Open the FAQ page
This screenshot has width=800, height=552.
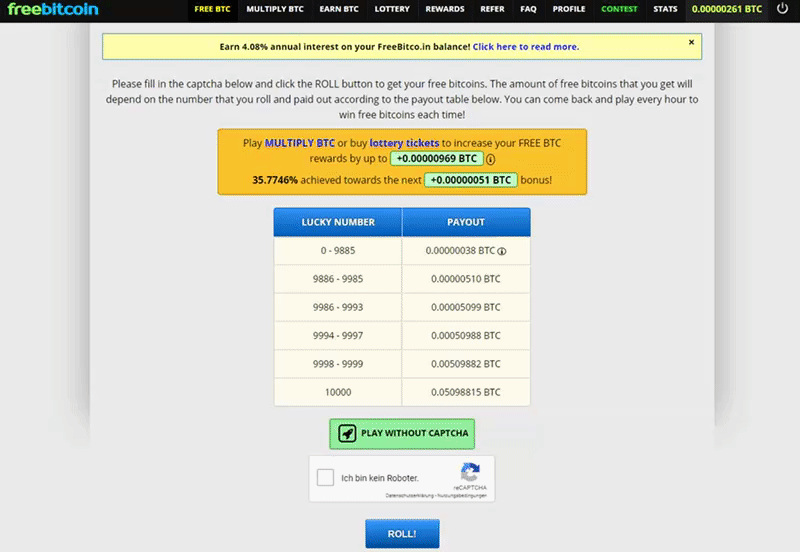[x=529, y=9]
